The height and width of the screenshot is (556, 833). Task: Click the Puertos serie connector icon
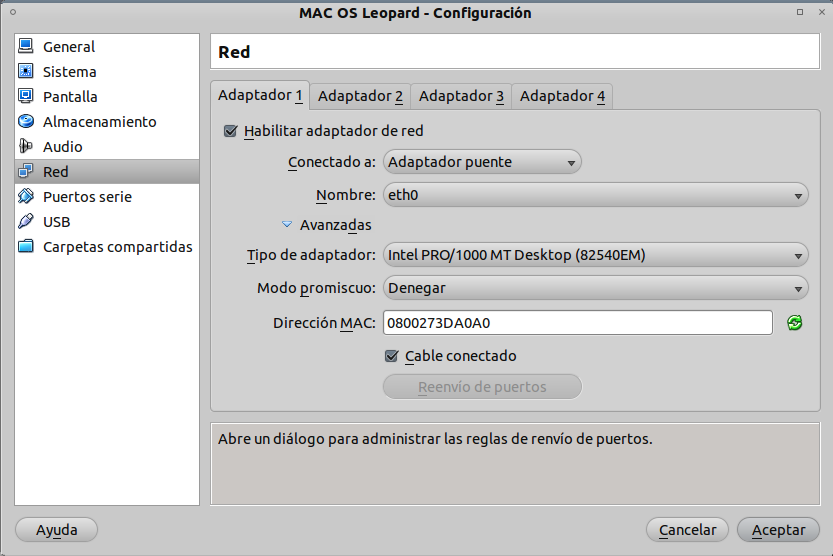pyautogui.click(x=26, y=196)
